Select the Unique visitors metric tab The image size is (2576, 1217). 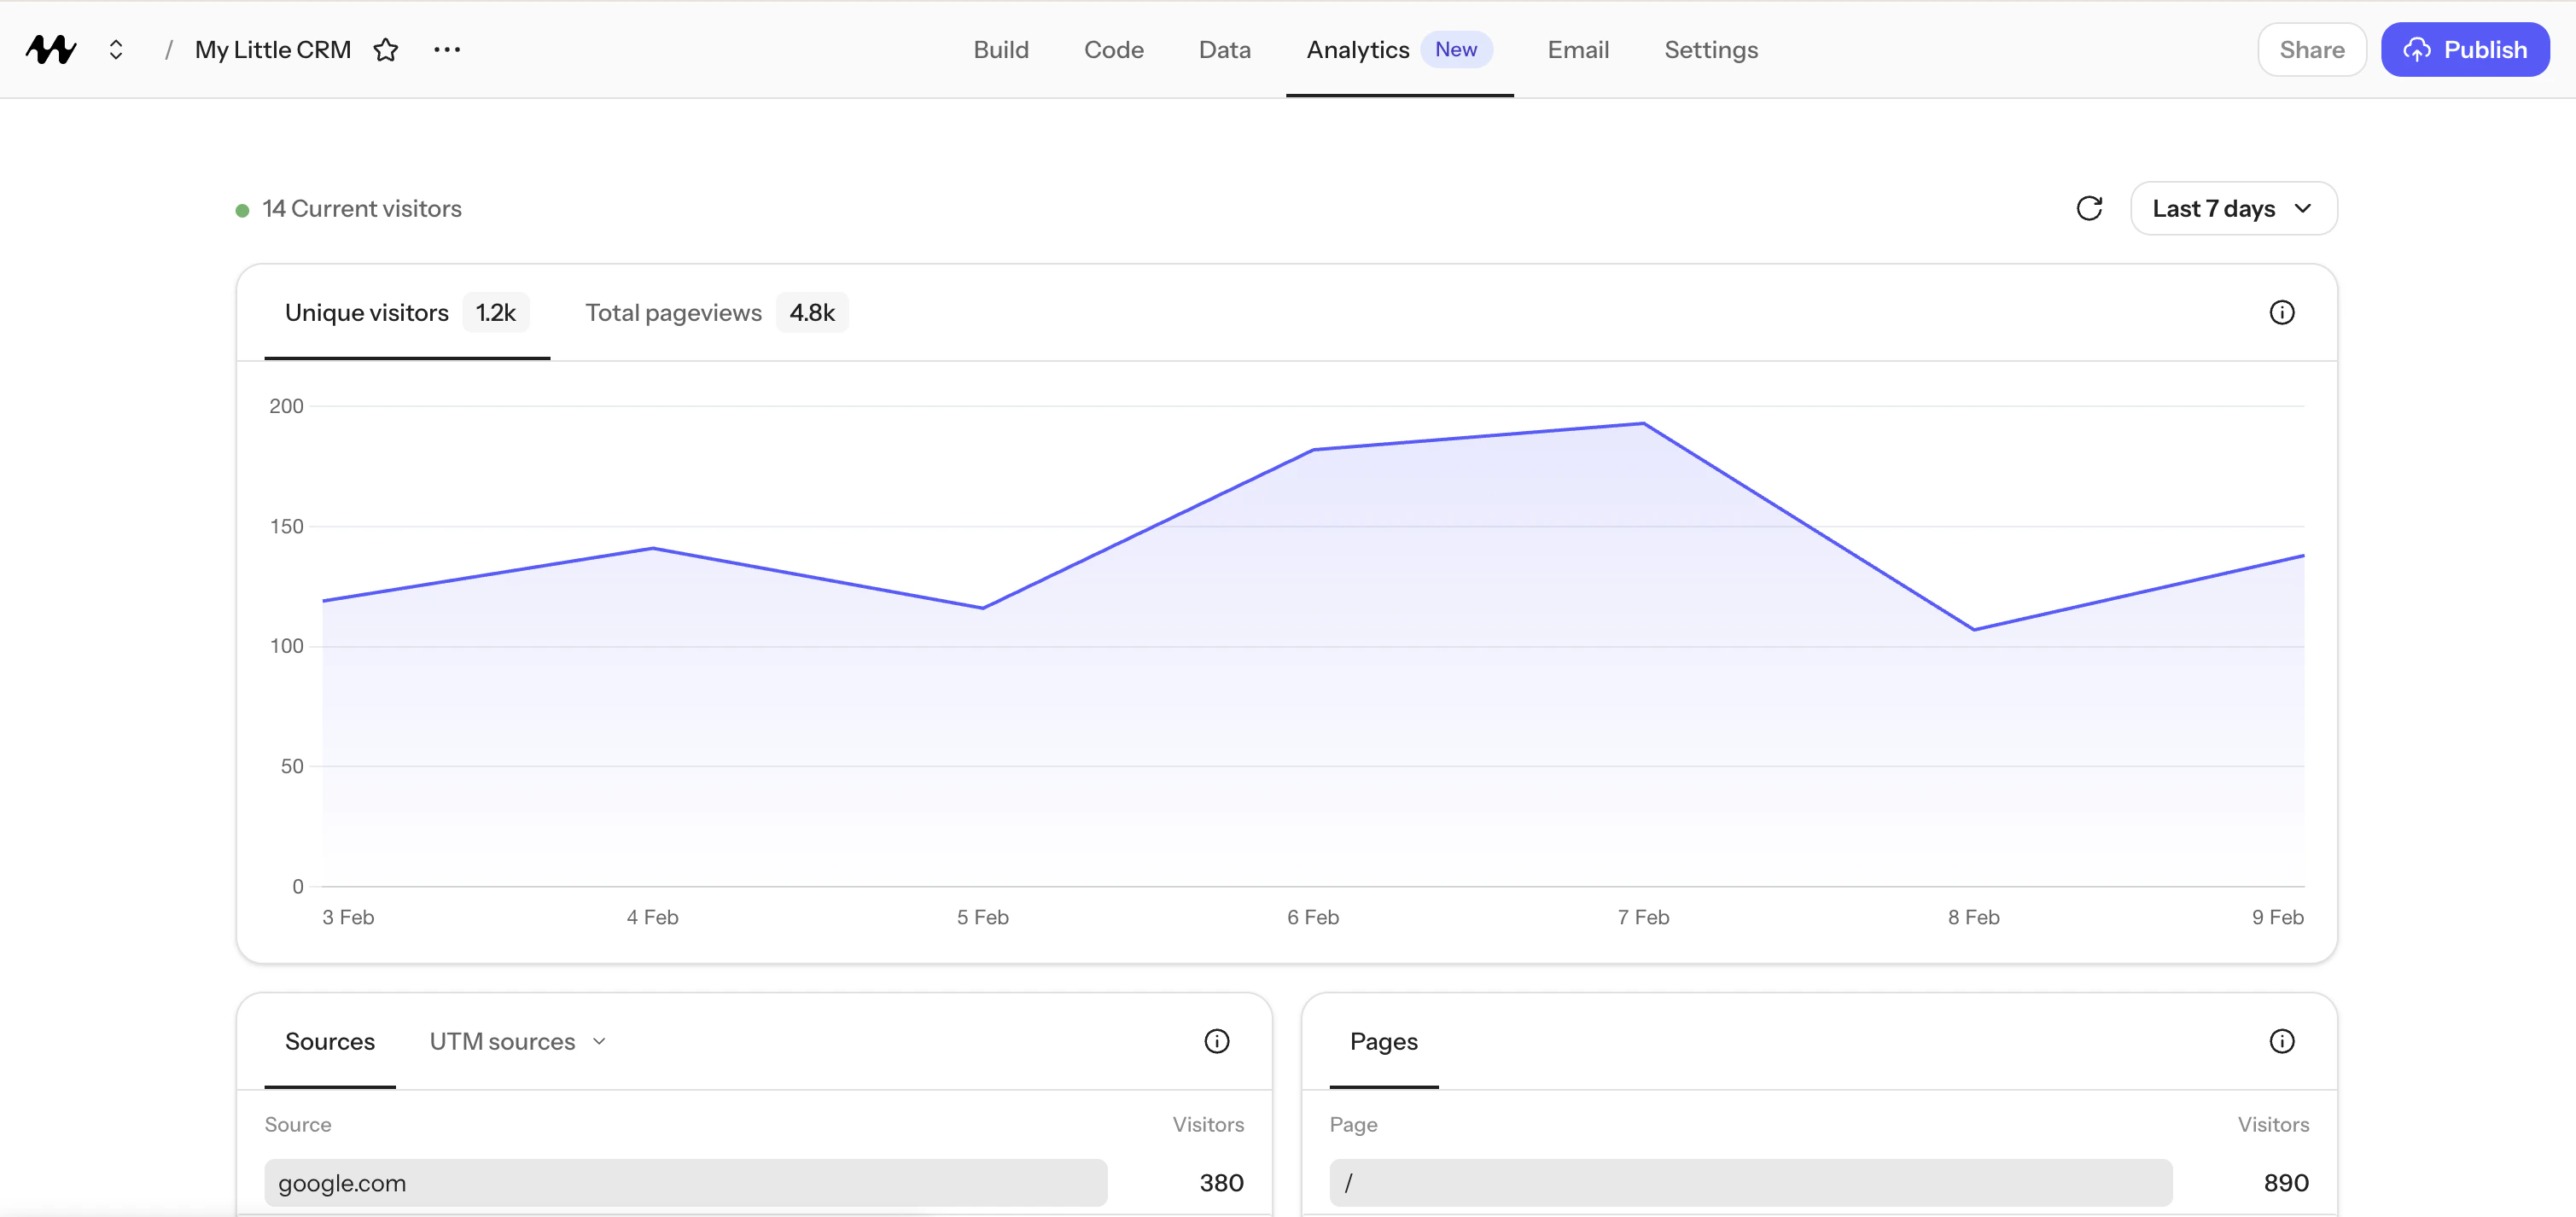click(x=406, y=312)
